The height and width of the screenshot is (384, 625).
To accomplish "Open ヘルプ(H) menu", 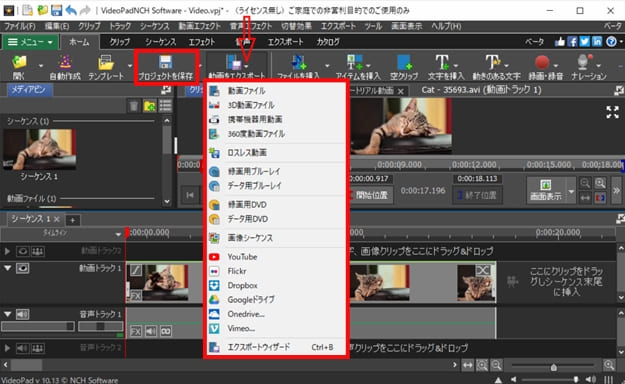I will [446, 26].
